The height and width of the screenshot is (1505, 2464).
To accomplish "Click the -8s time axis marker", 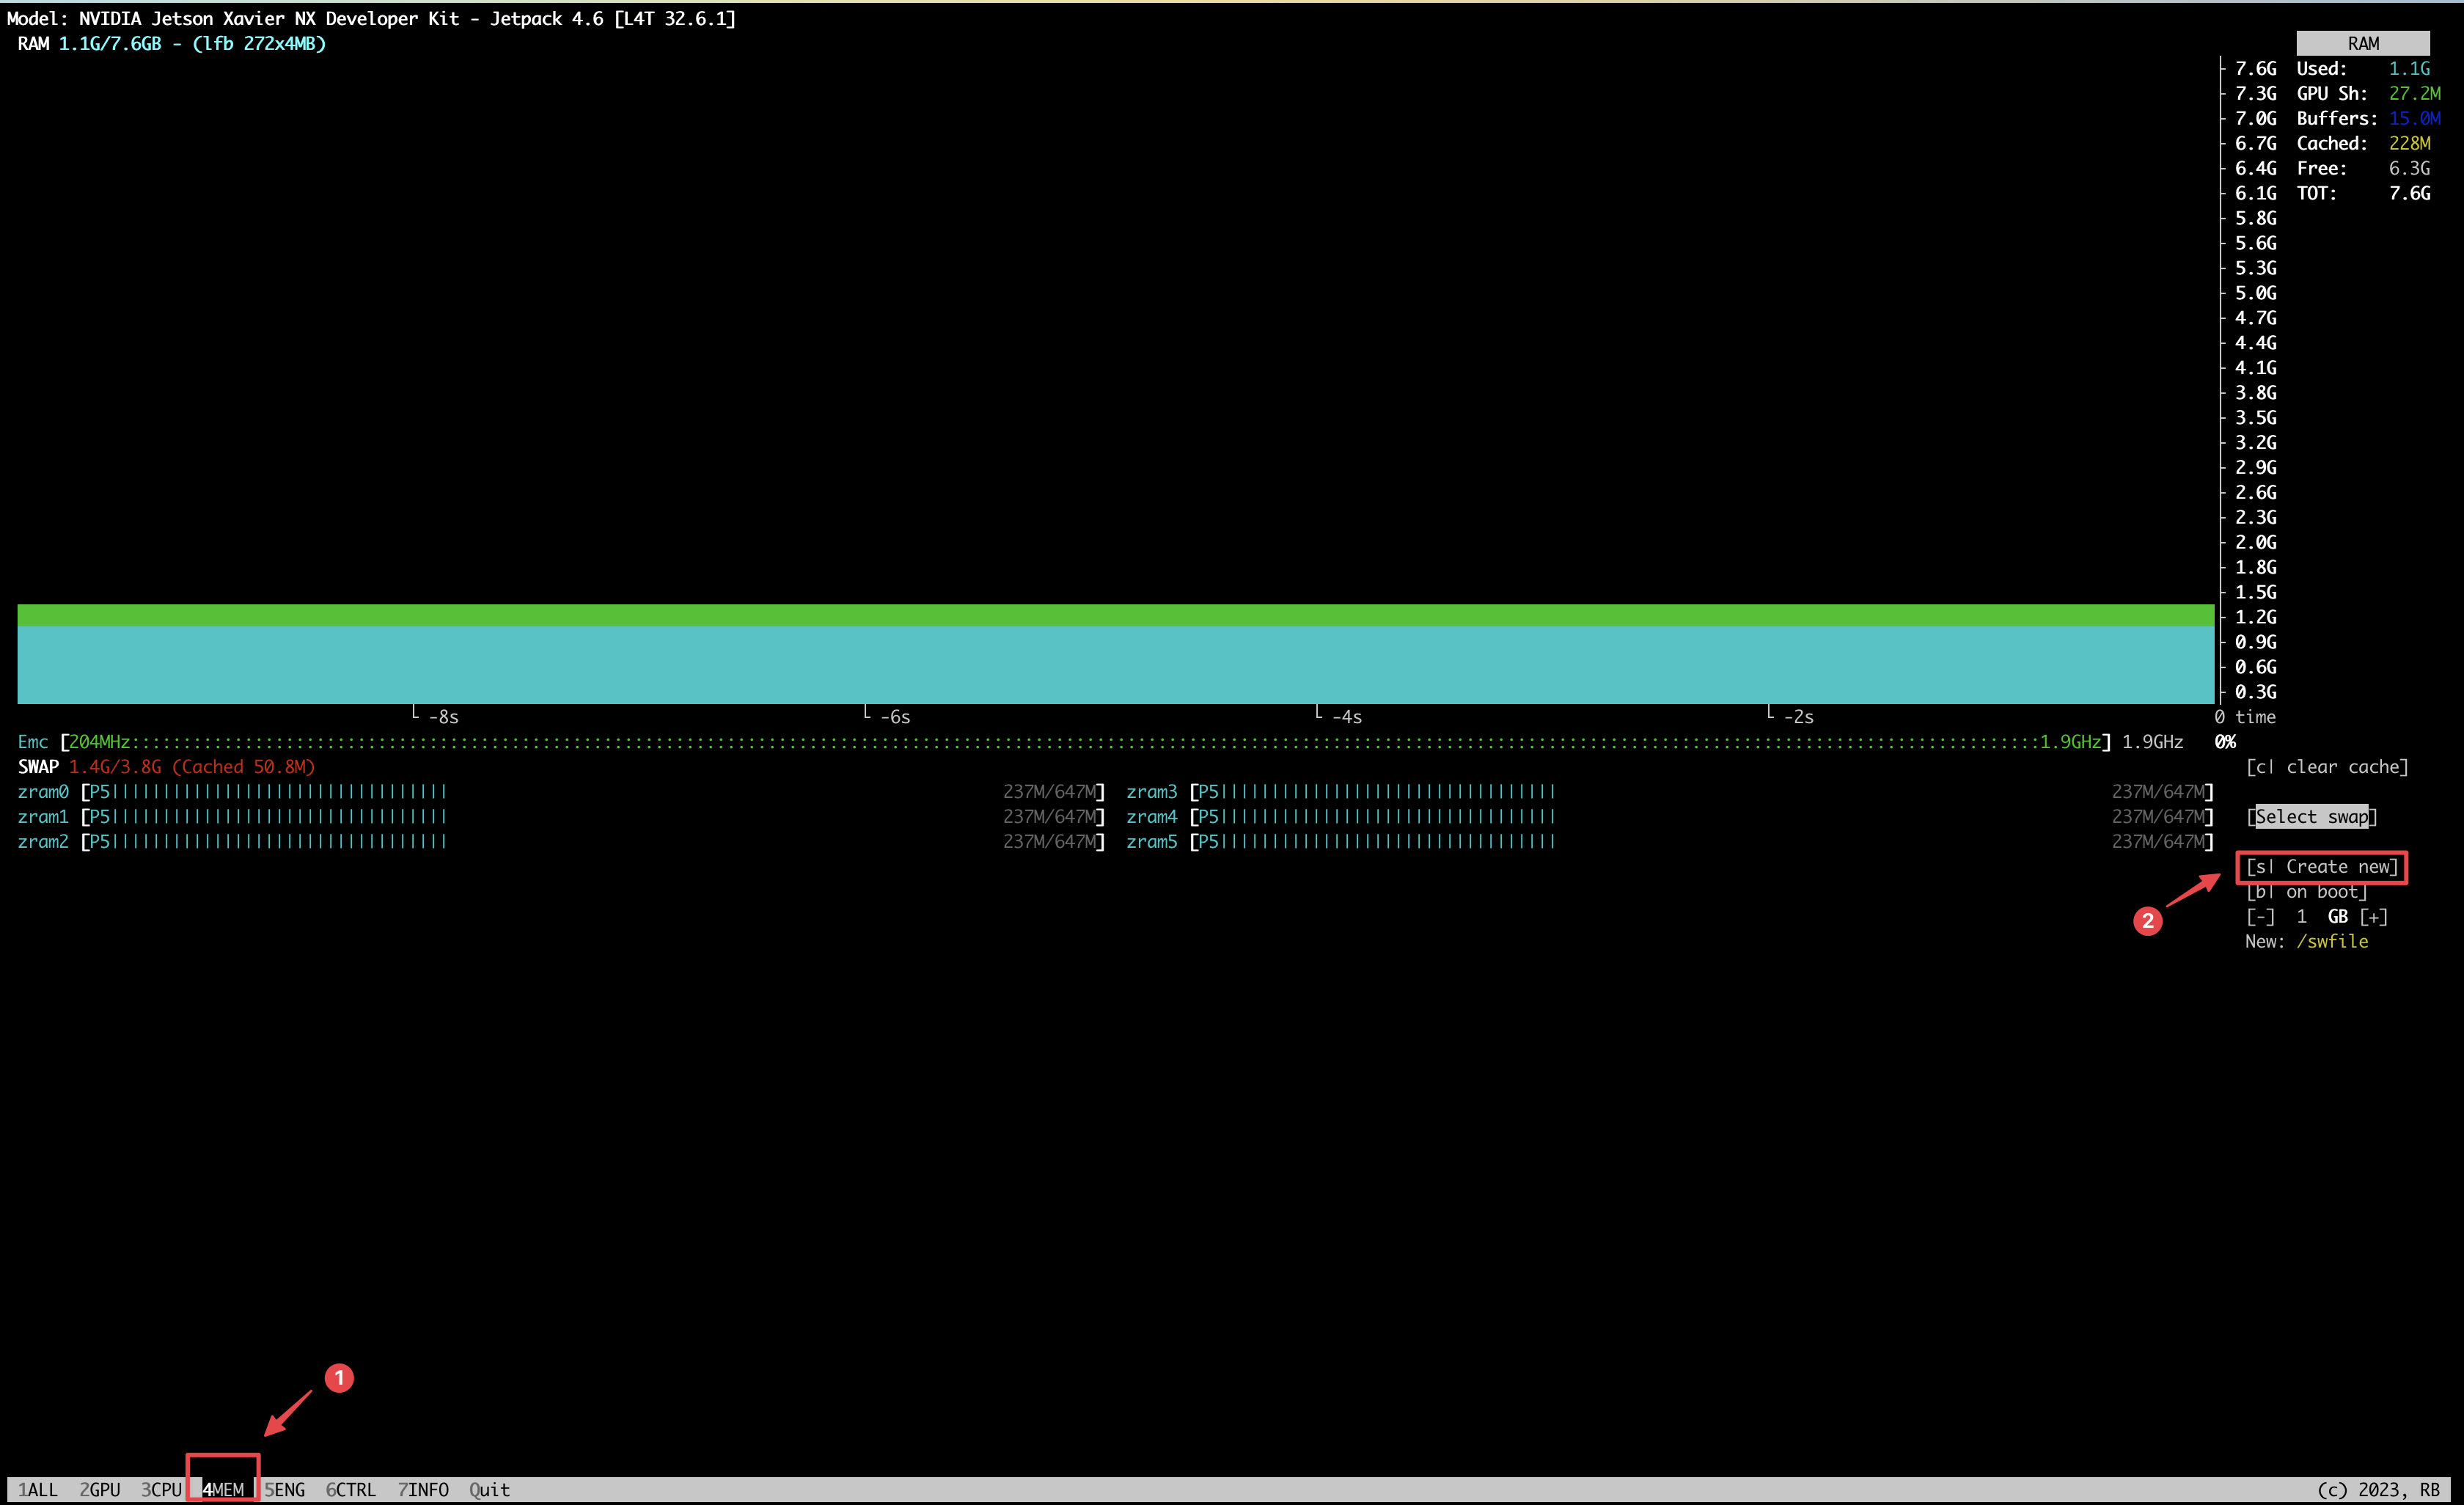I will (443, 717).
